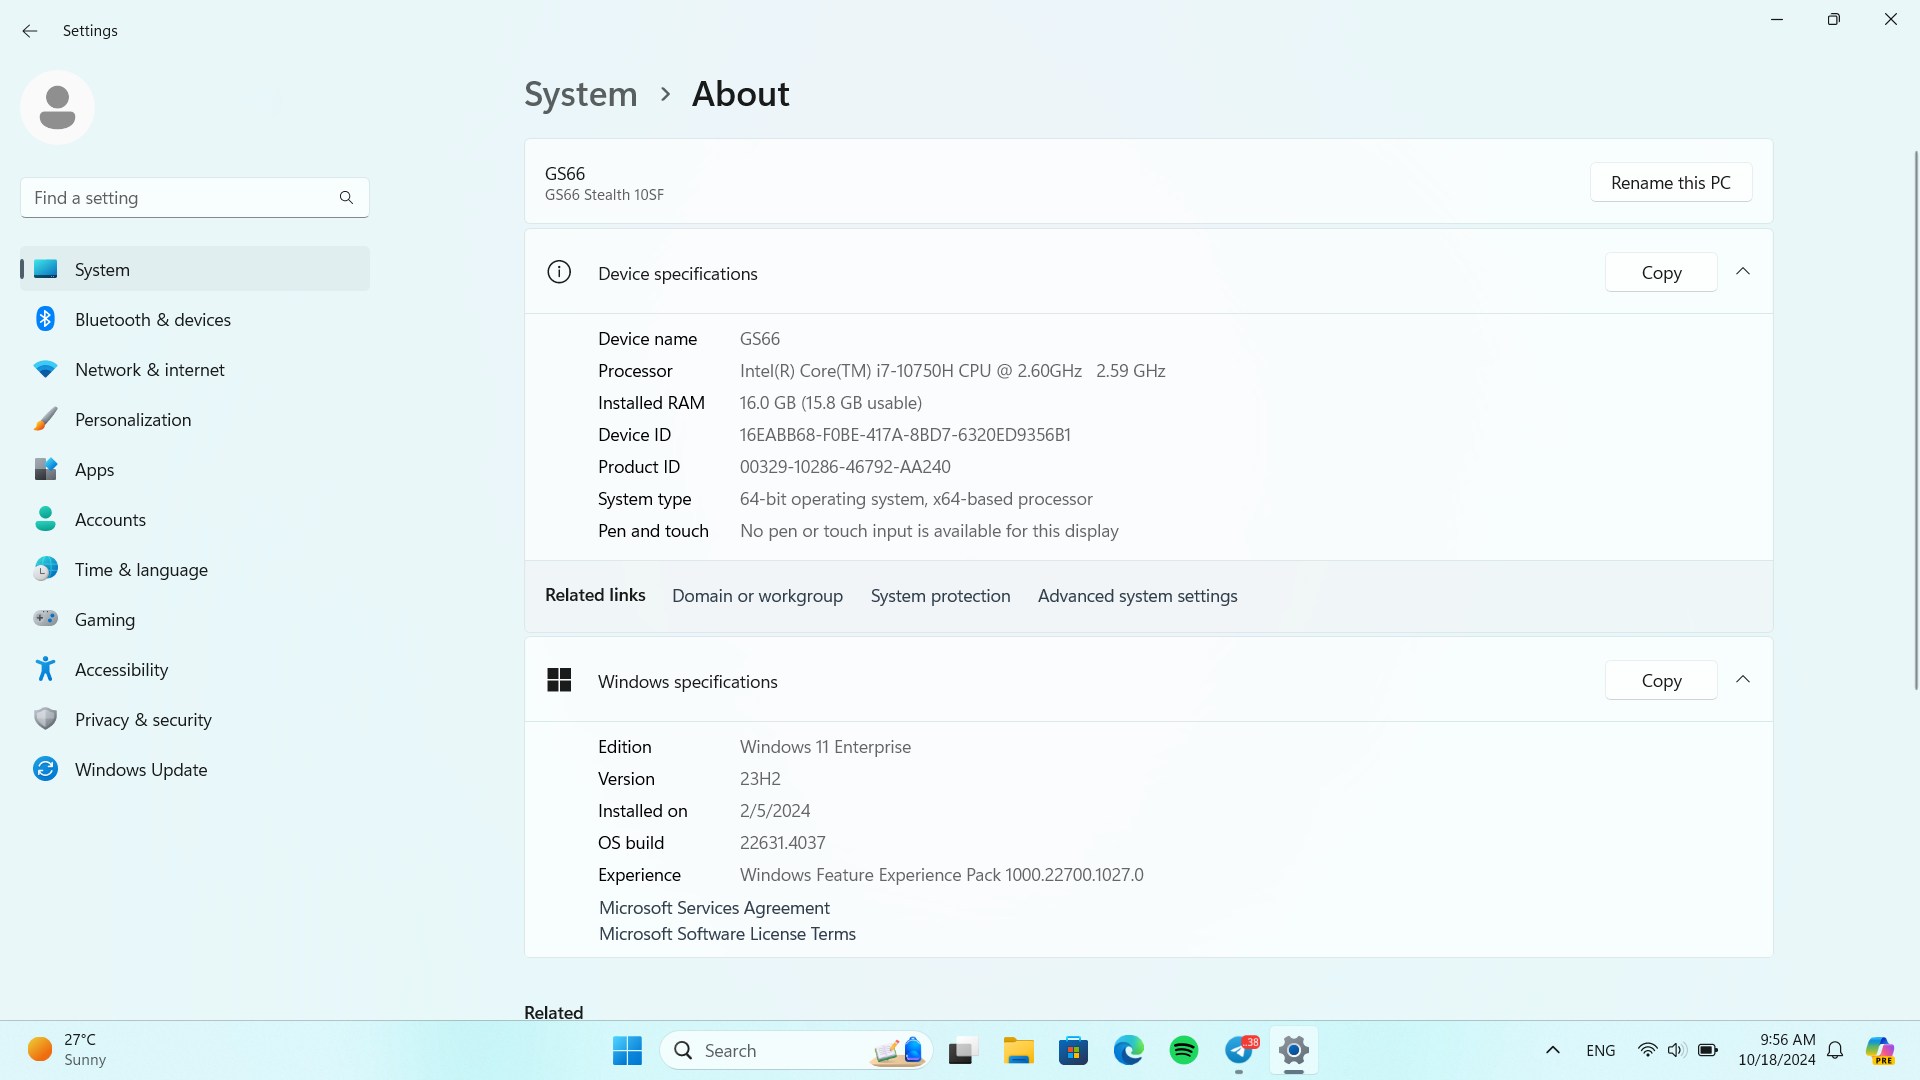Click the Bluetooth & devices icon
This screenshot has width=1920, height=1080.
45,319
